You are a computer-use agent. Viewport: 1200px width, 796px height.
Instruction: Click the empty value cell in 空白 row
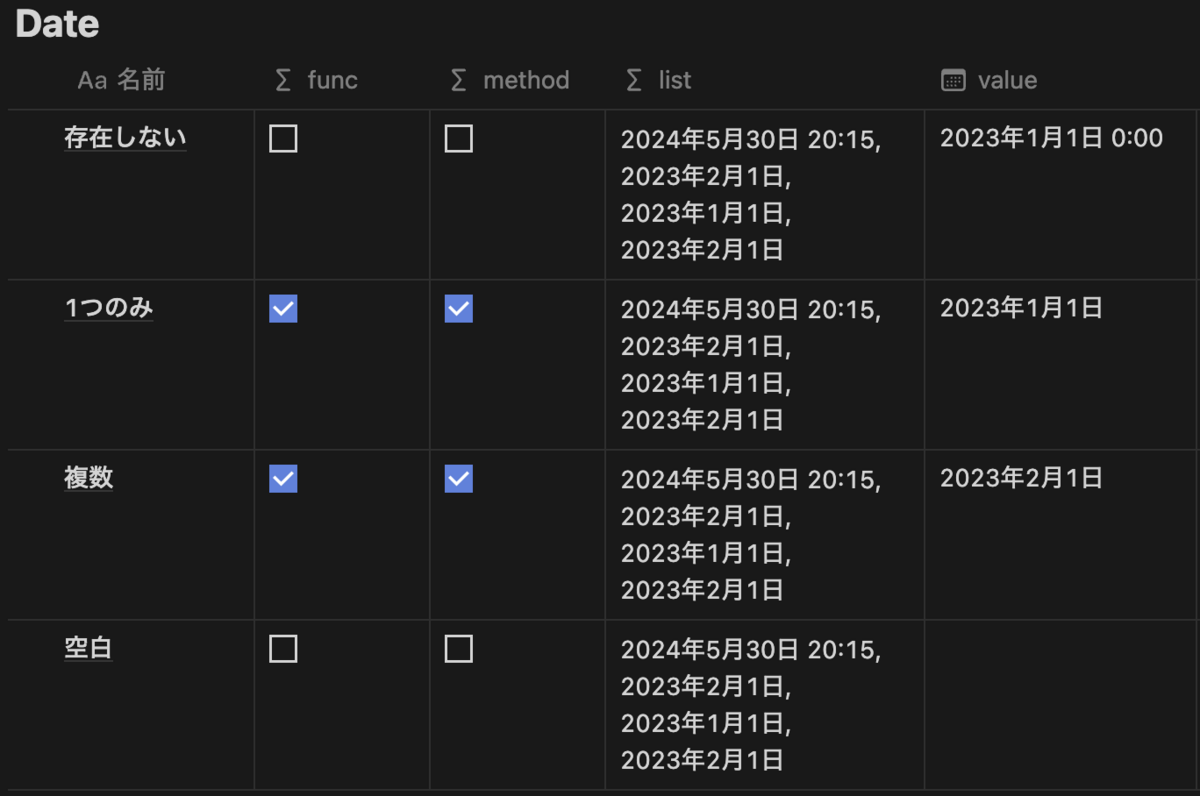click(1062, 704)
